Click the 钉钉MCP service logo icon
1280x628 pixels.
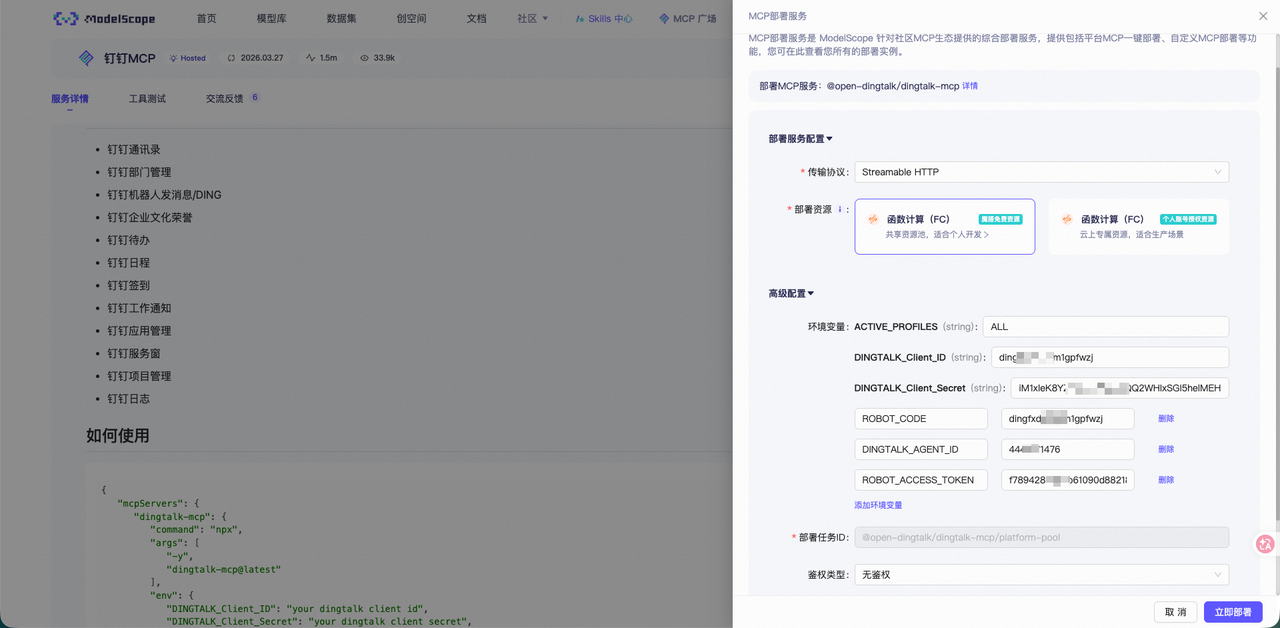pyautogui.click(x=87, y=58)
